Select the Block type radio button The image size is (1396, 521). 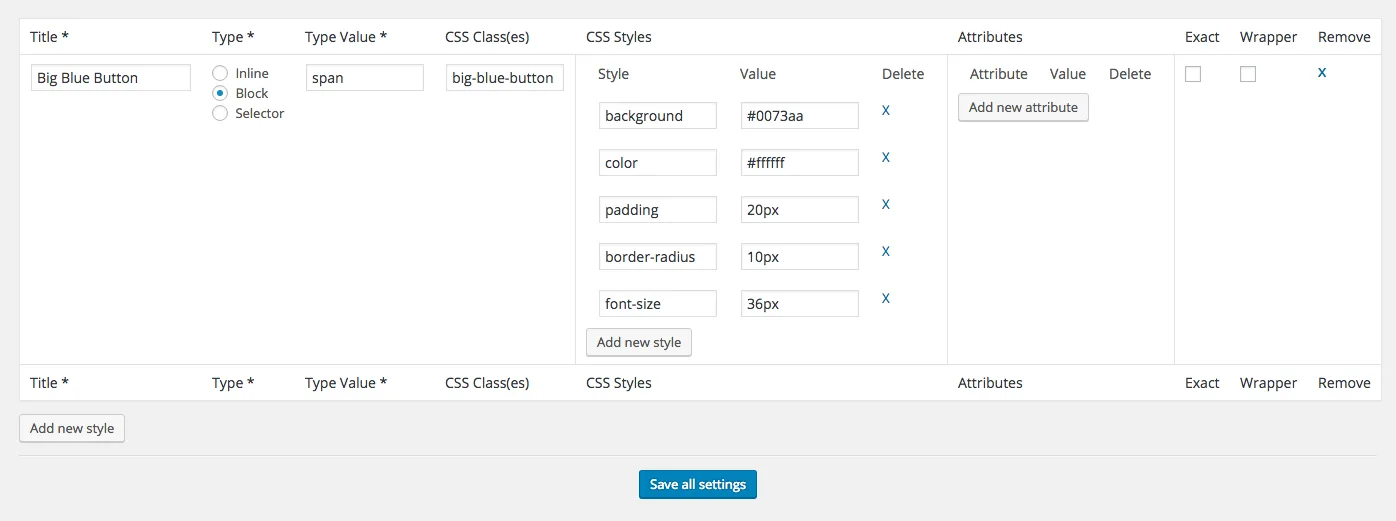220,93
